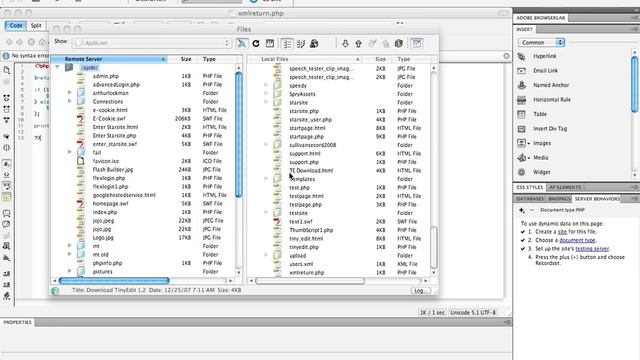640x360 pixels.
Task: Click the Insert Div Tag icon
Action: click(x=521, y=129)
